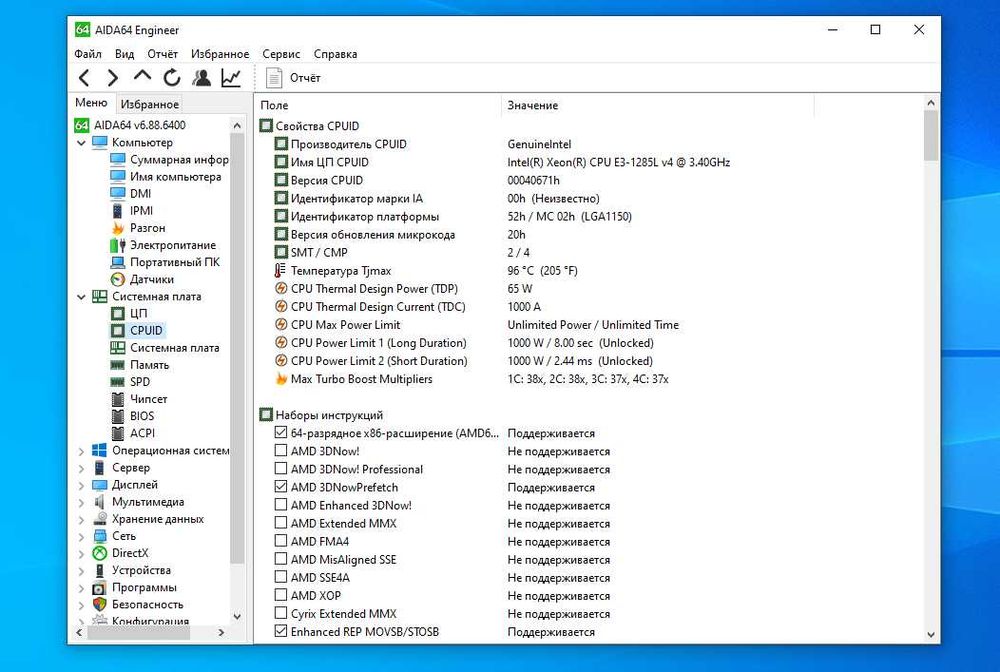1000x672 pixels.
Task: Expand the Сеть tree node
Action: point(81,536)
